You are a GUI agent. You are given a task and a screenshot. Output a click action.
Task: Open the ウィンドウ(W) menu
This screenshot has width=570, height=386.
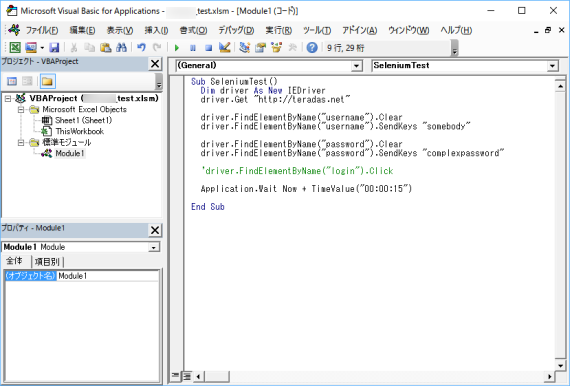pyautogui.click(x=409, y=31)
